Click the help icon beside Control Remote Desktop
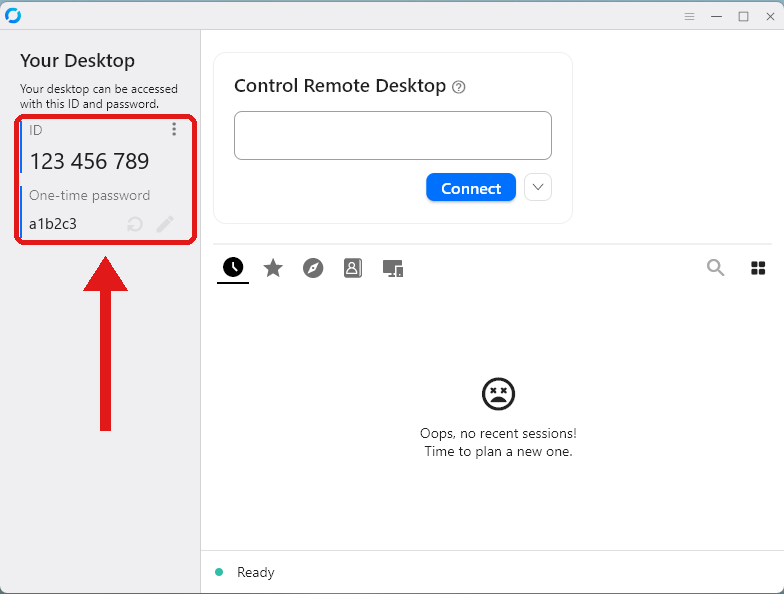784x594 pixels. point(458,87)
